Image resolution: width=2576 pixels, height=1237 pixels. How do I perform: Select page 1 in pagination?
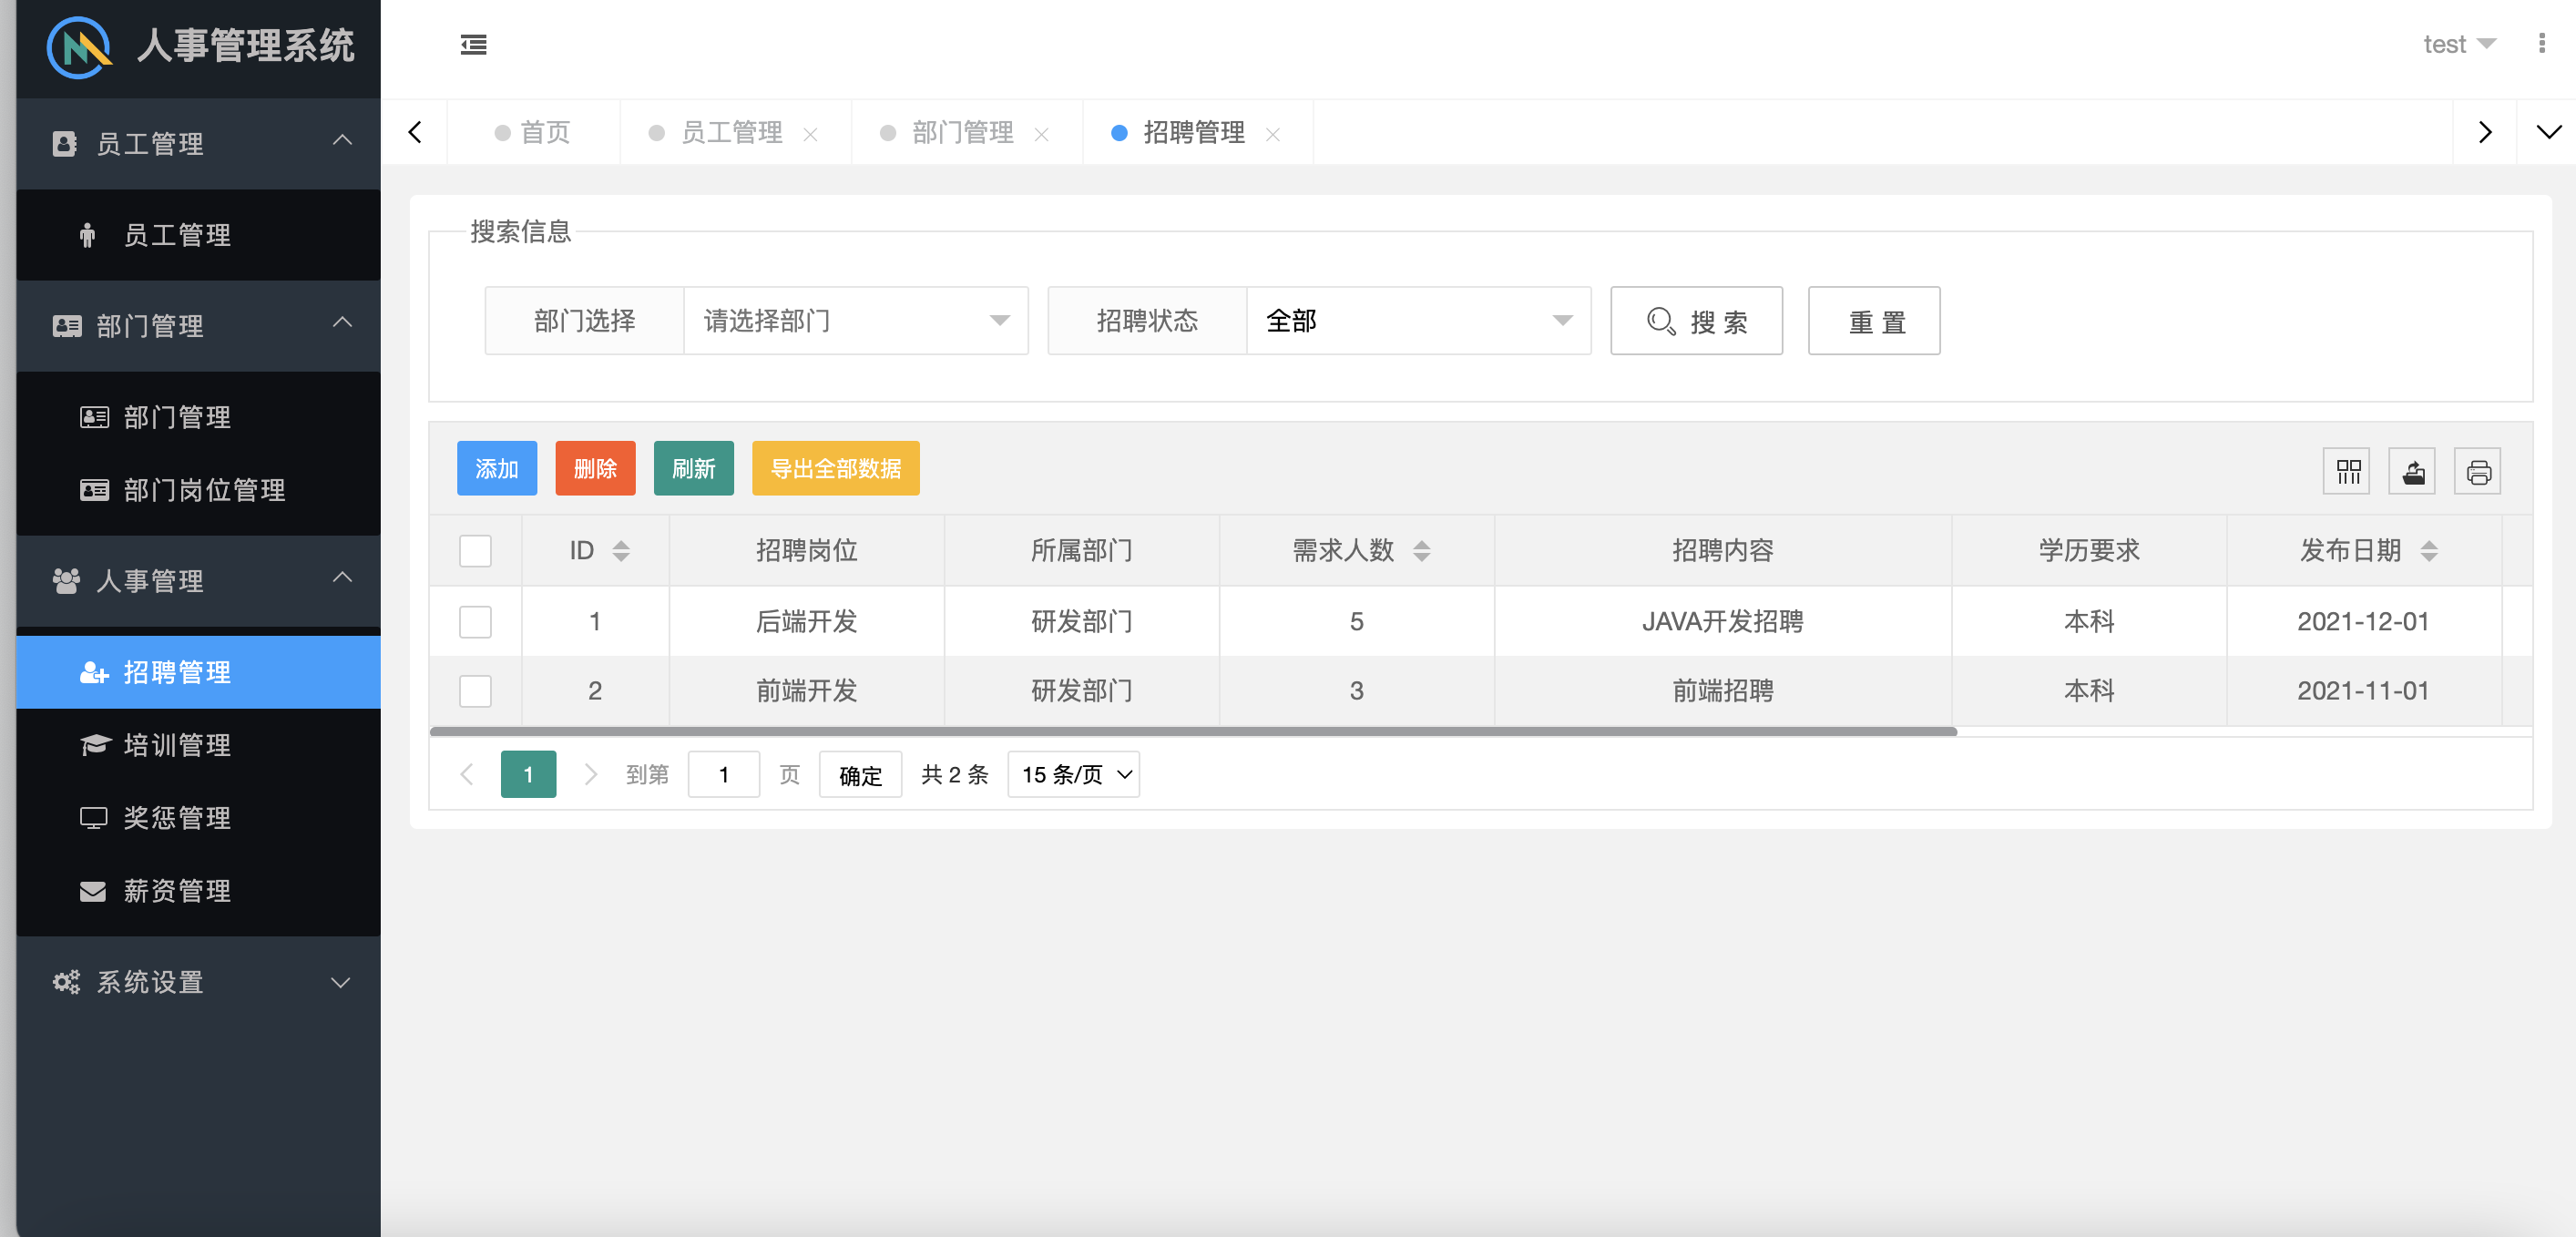point(528,774)
